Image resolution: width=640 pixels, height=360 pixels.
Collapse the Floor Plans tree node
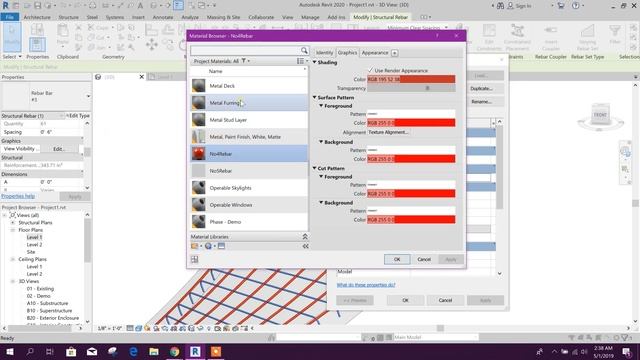[x=13, y=230]
